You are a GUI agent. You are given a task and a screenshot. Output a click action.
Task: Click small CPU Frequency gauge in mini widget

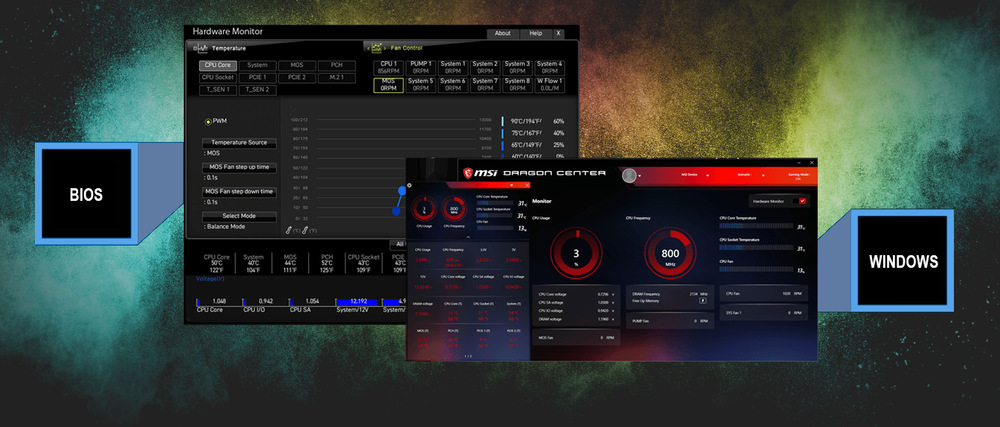pos(454,208)
